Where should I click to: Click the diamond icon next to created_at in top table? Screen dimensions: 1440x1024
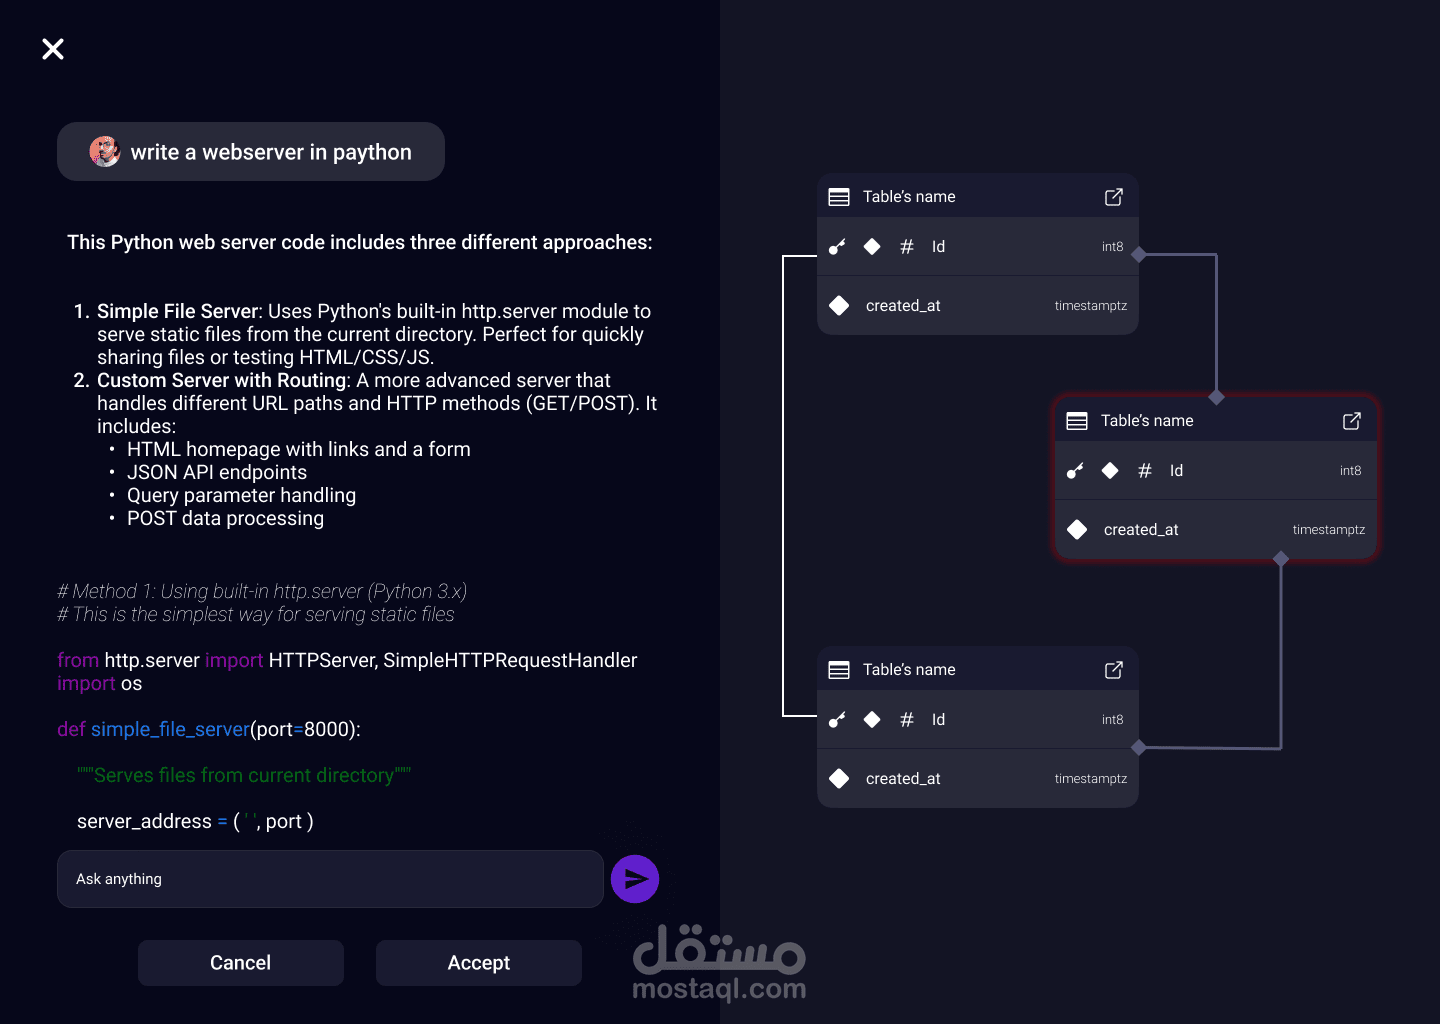838,305
